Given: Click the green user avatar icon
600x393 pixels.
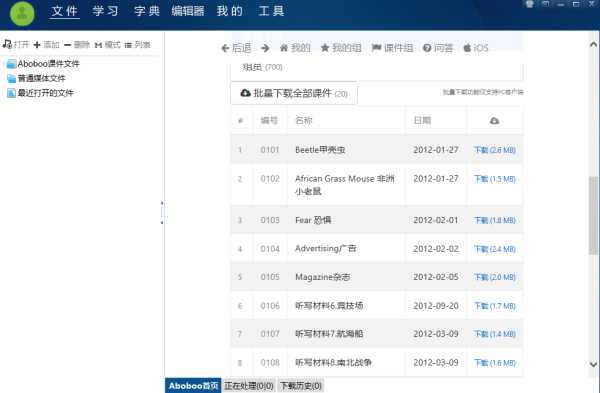Looking at the screenshot, I should tap(22, 13).
